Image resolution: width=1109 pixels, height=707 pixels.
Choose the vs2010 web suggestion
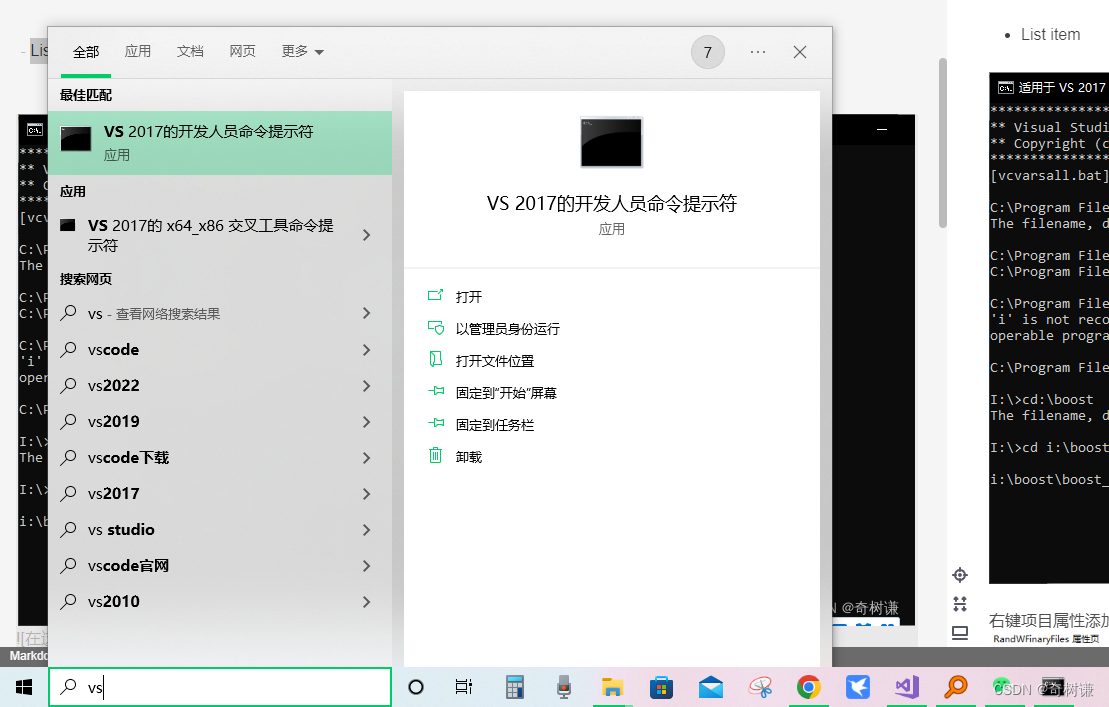click(x=113, y=602)
